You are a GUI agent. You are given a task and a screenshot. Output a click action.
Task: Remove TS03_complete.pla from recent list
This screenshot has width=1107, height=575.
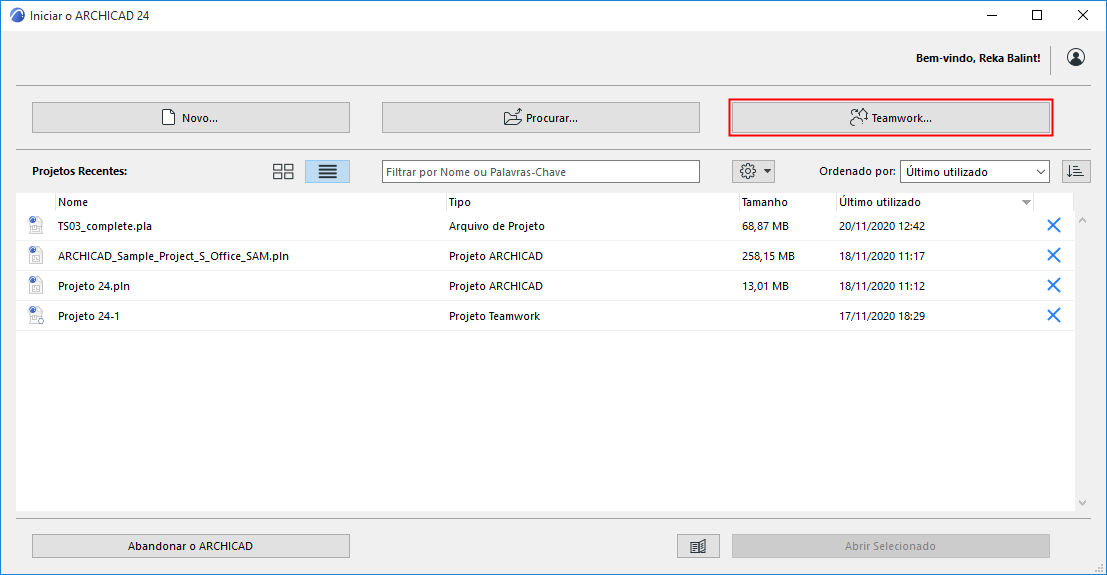click(1053, 225)
